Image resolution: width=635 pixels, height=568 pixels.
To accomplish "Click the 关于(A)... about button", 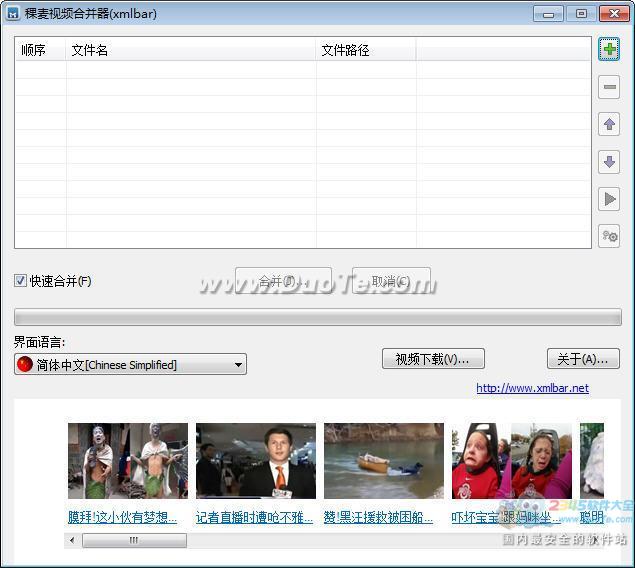I will (583, 359).
